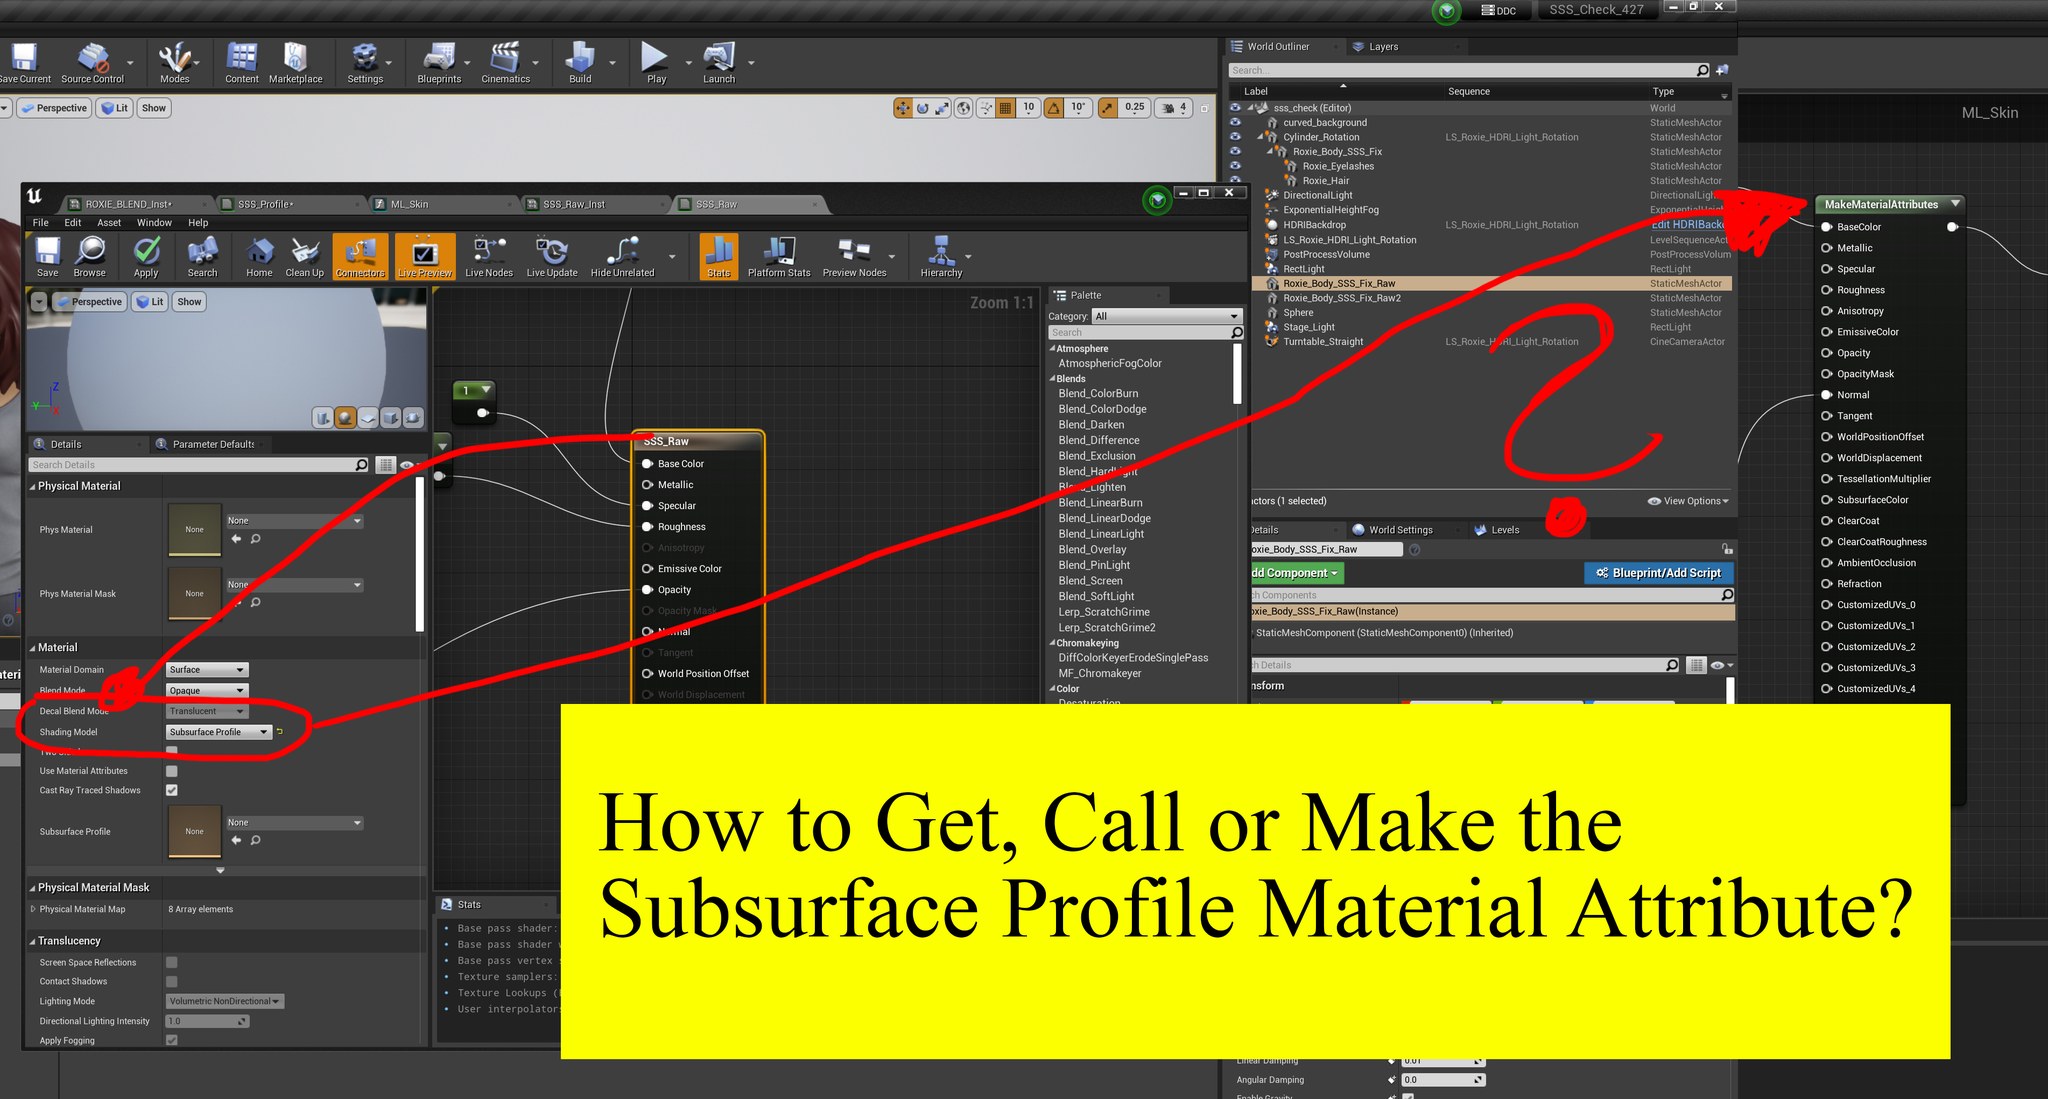Uncheck Cast Ray Traced Shadows
The height and width of the screenshot is (1099, 2048).
click(x=172, y=790)
